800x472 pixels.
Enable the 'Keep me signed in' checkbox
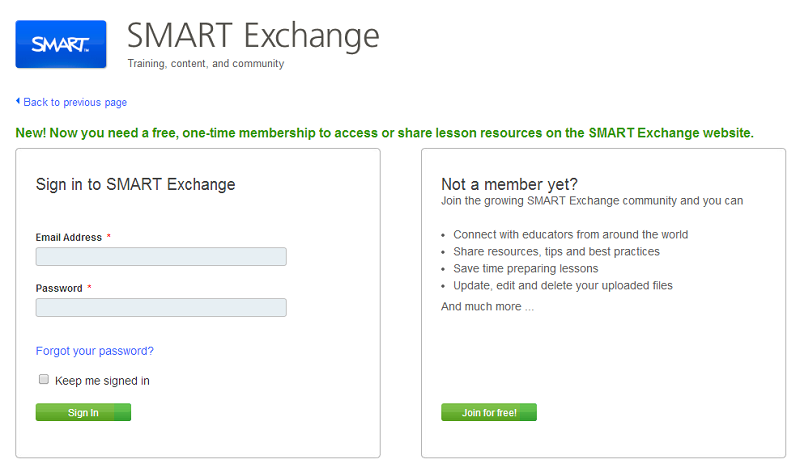pyautogui.click(x=44, y=380)
